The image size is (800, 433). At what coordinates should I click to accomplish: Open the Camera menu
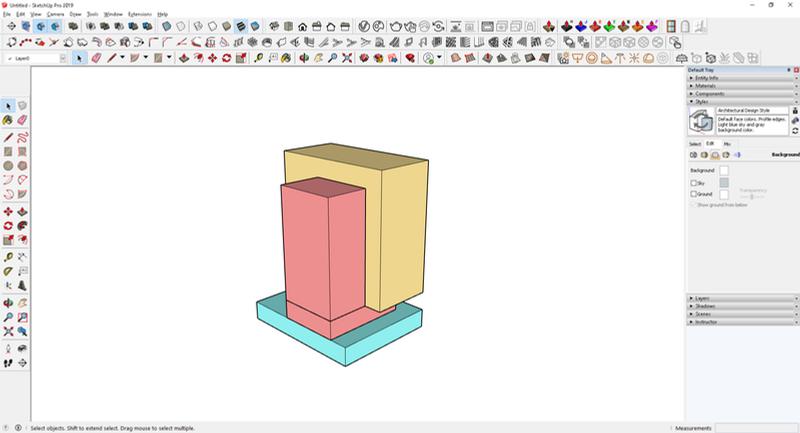coord(56,14)
